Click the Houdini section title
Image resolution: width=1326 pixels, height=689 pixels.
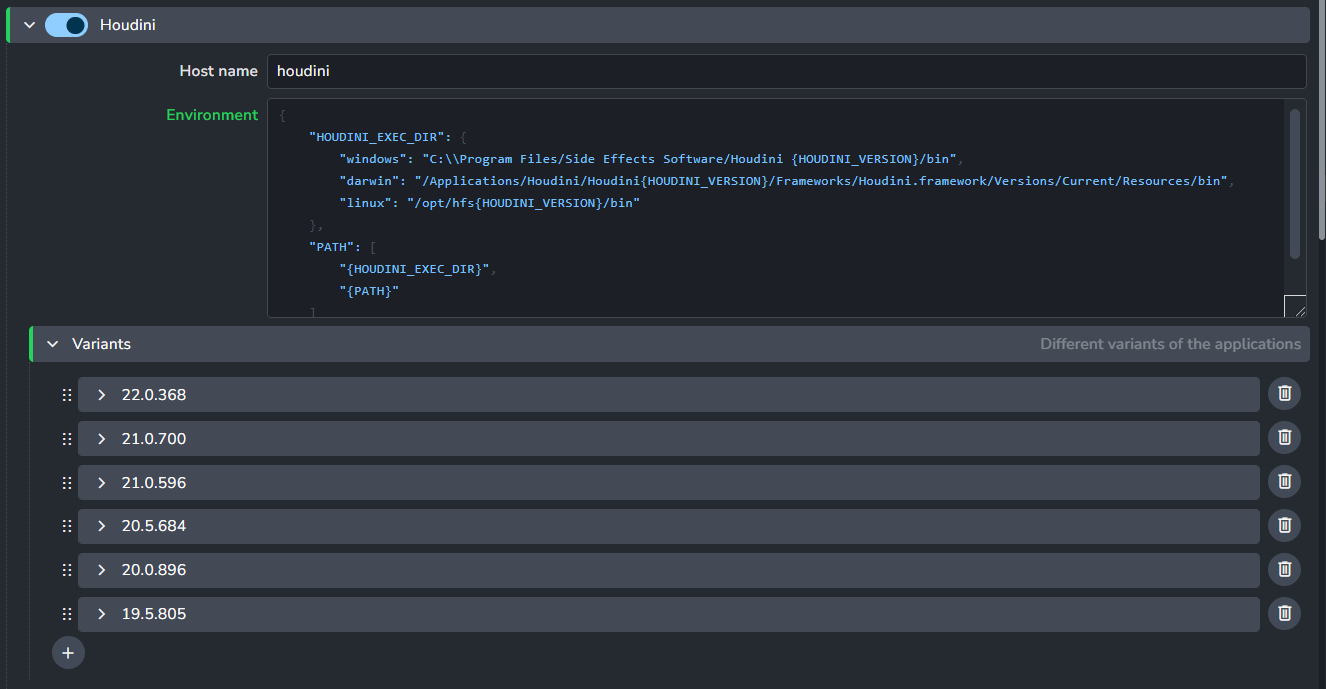128,25
